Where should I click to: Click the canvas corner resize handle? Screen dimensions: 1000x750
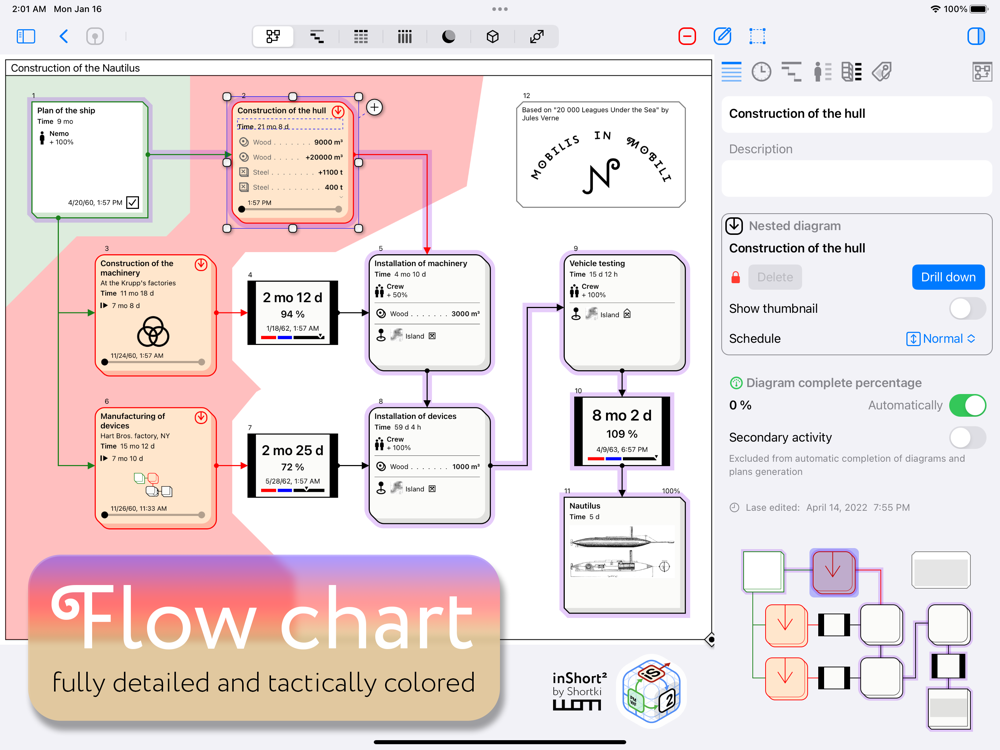pyautogui.click(x=710, y=638)
